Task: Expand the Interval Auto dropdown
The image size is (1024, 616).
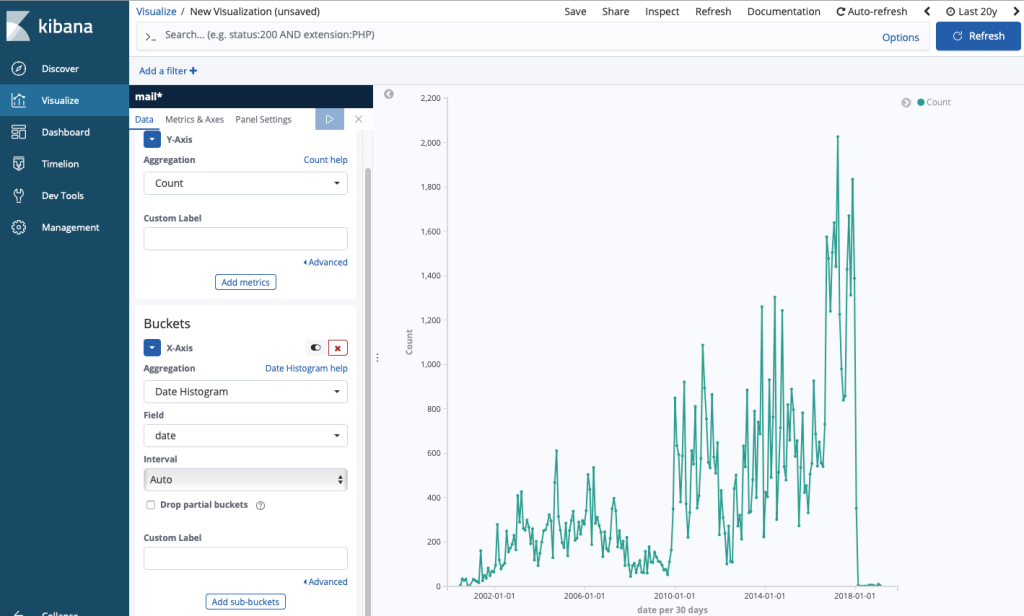Action: pos(245,480)
